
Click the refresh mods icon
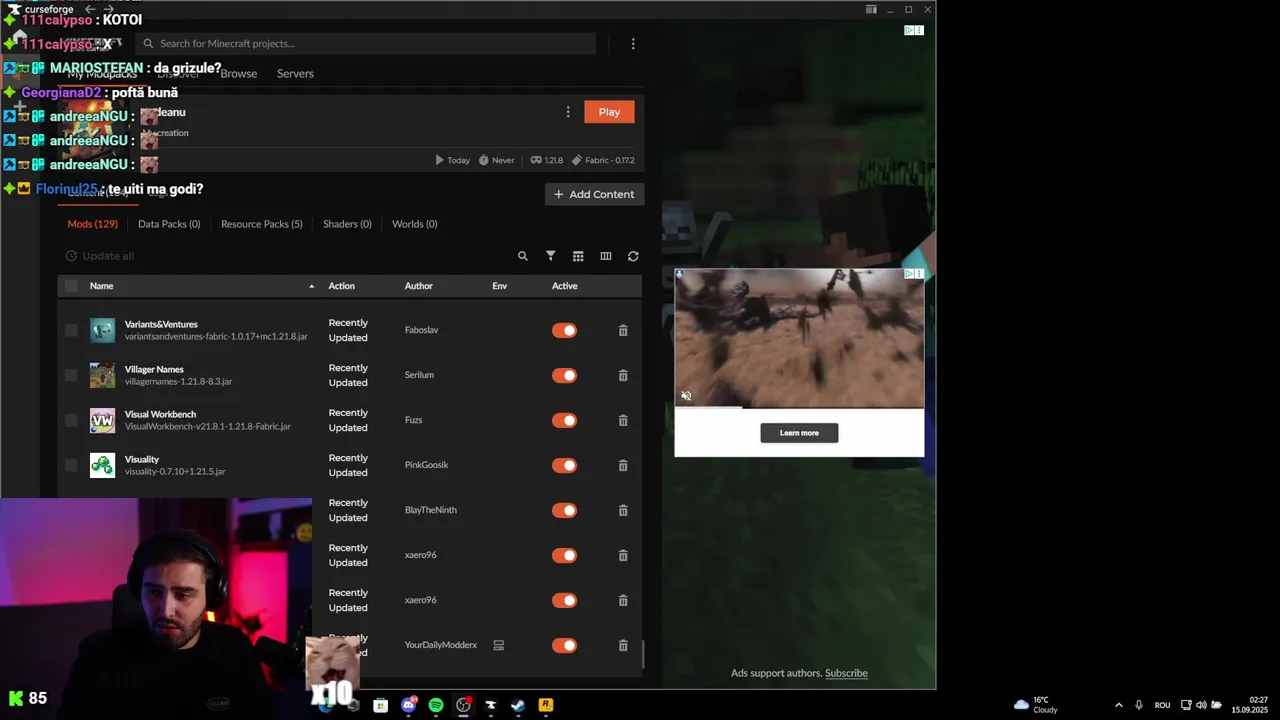click(x=633, y=256)
